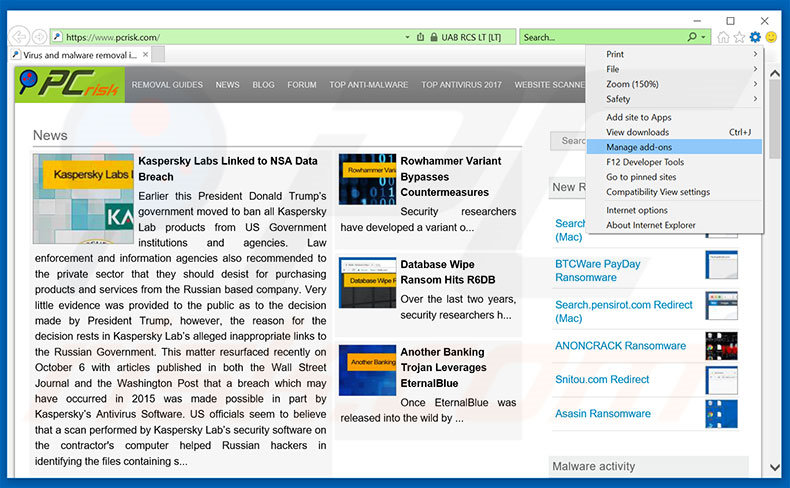Expand the Safety submenu

pyautogui.click(x=675, y=99)
